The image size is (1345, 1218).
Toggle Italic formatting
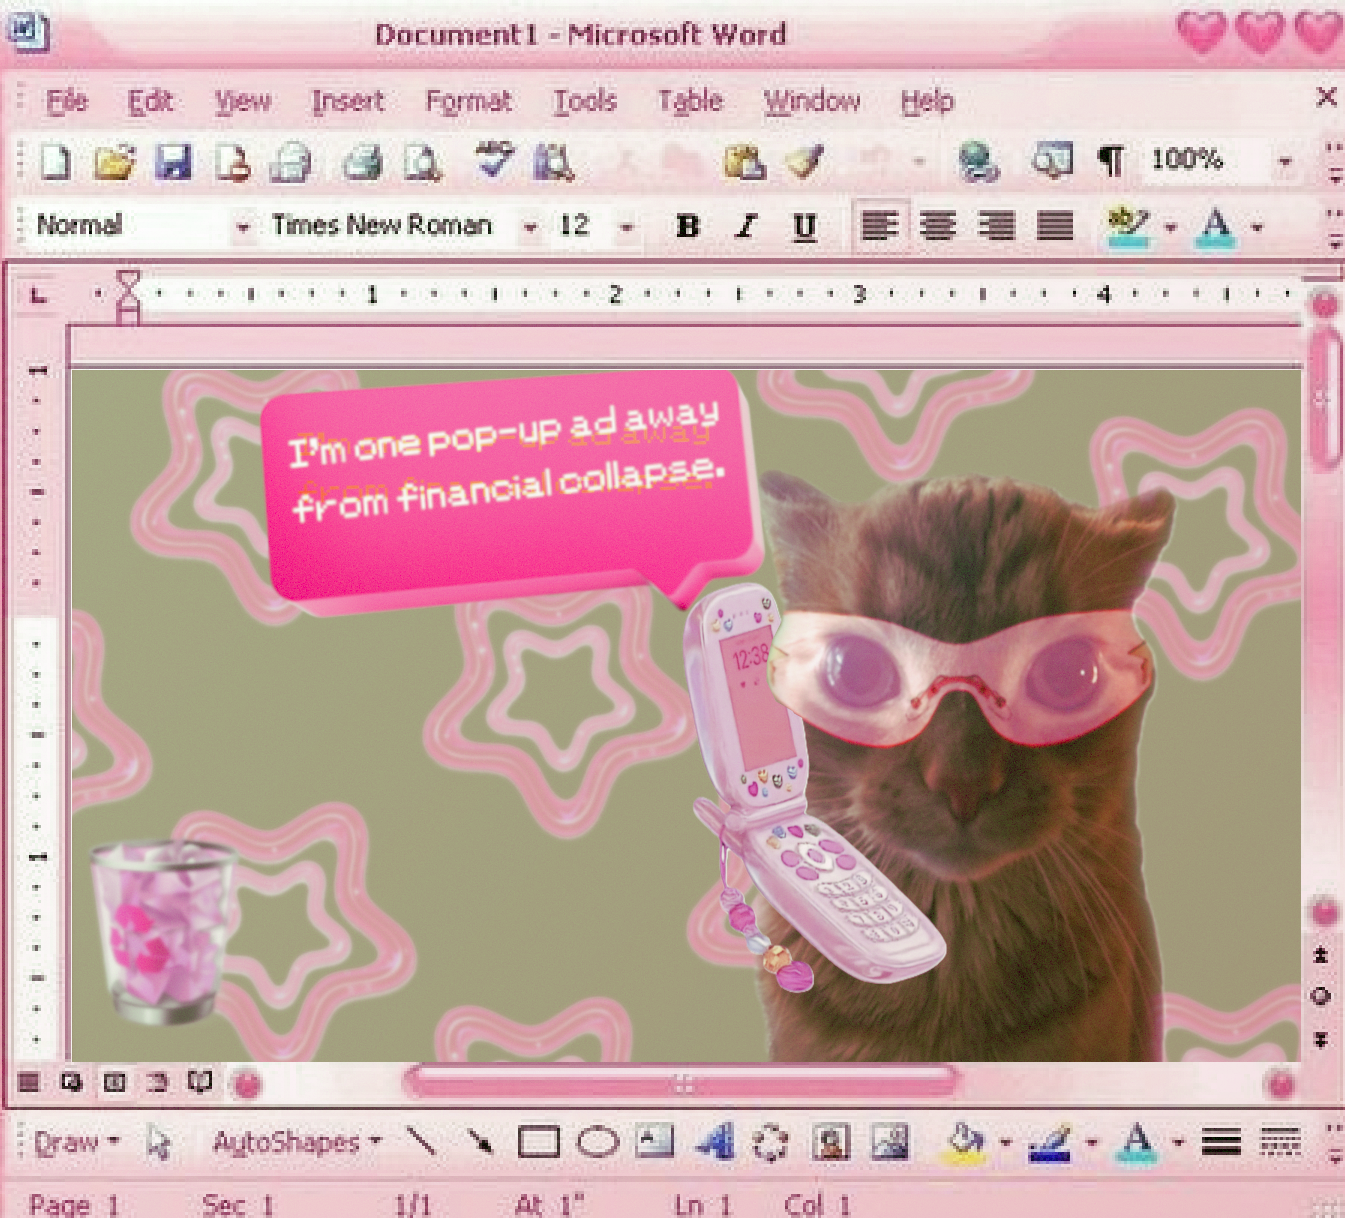(x=745, y=227)
